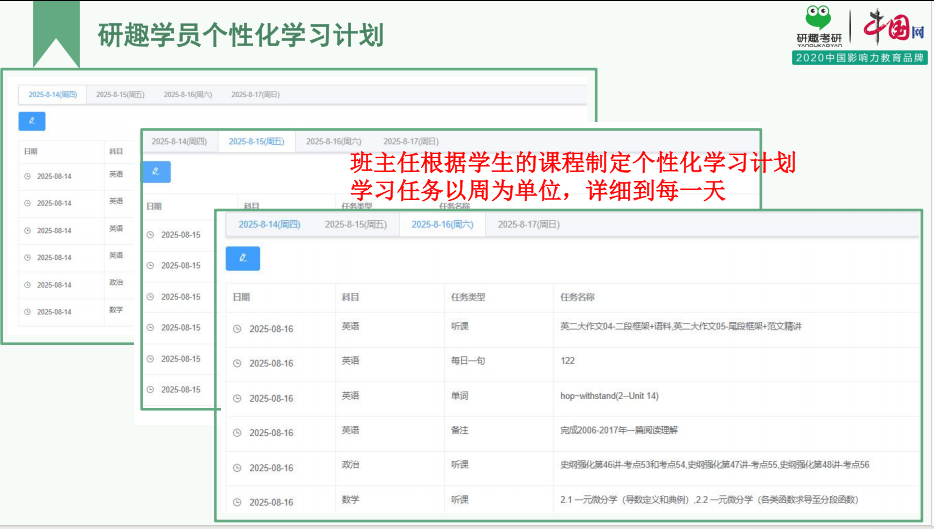Click the clock icon in the back window's 数学 row

coord(27,312)
